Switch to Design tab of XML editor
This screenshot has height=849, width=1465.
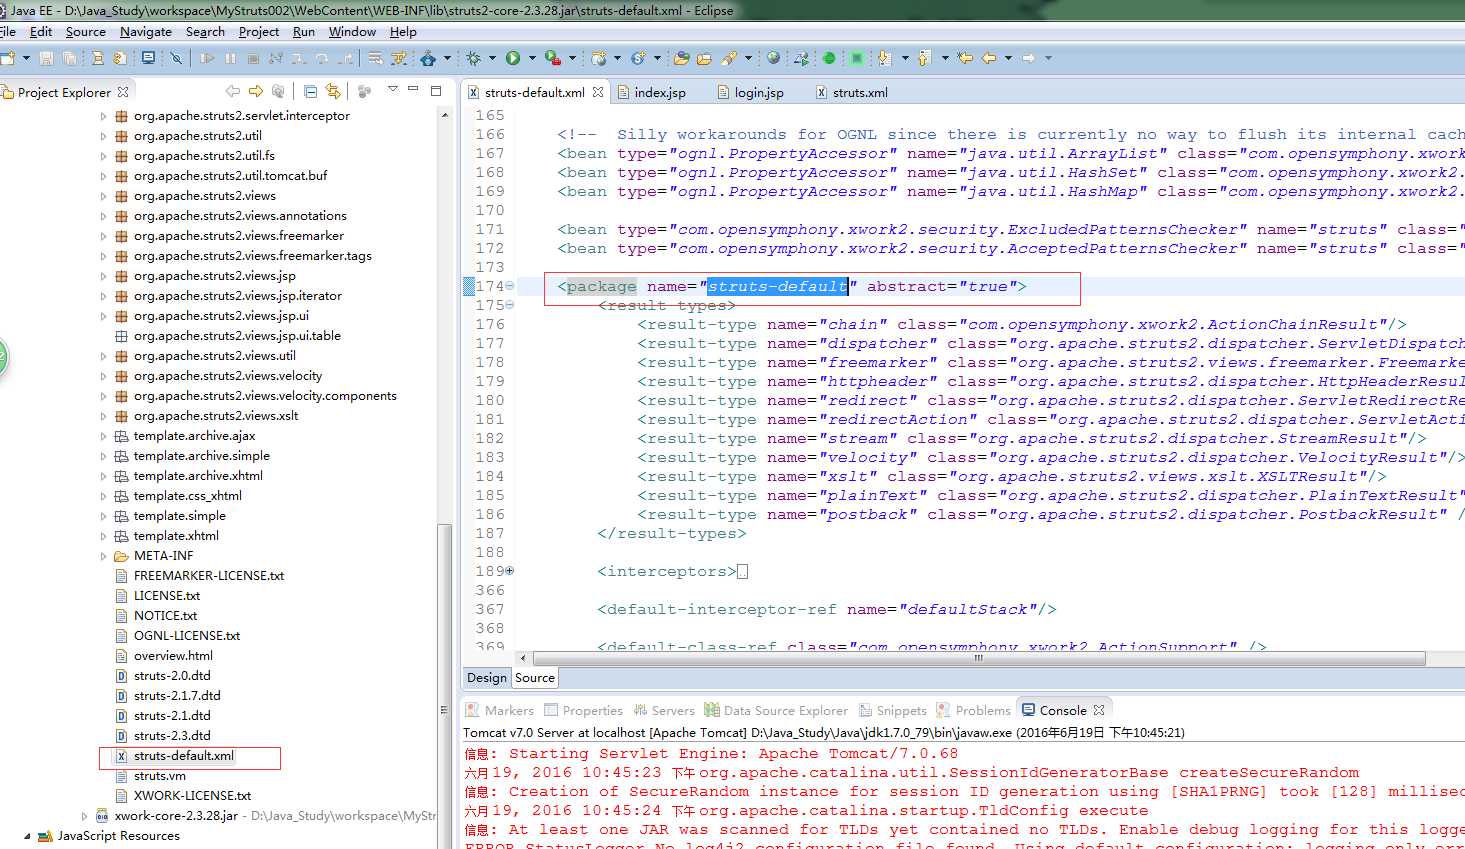click(x=487, y=678)
